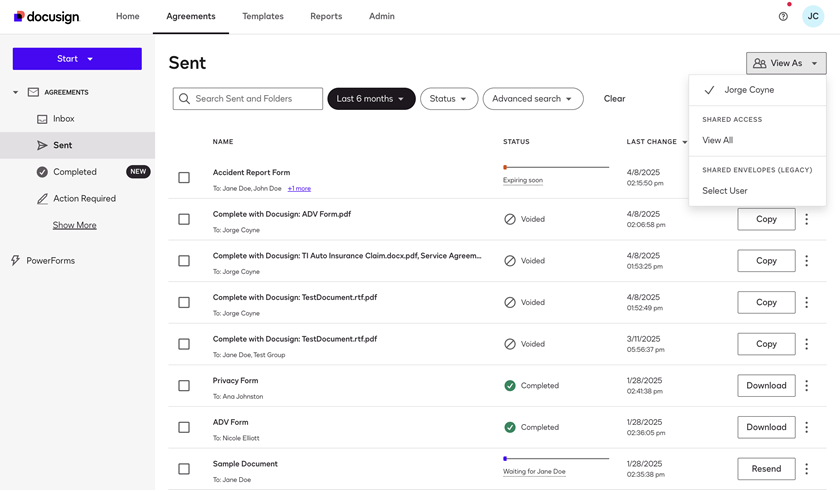
Task: Tick the Privacy Form checkbox
Action: (x=184, y=386)
